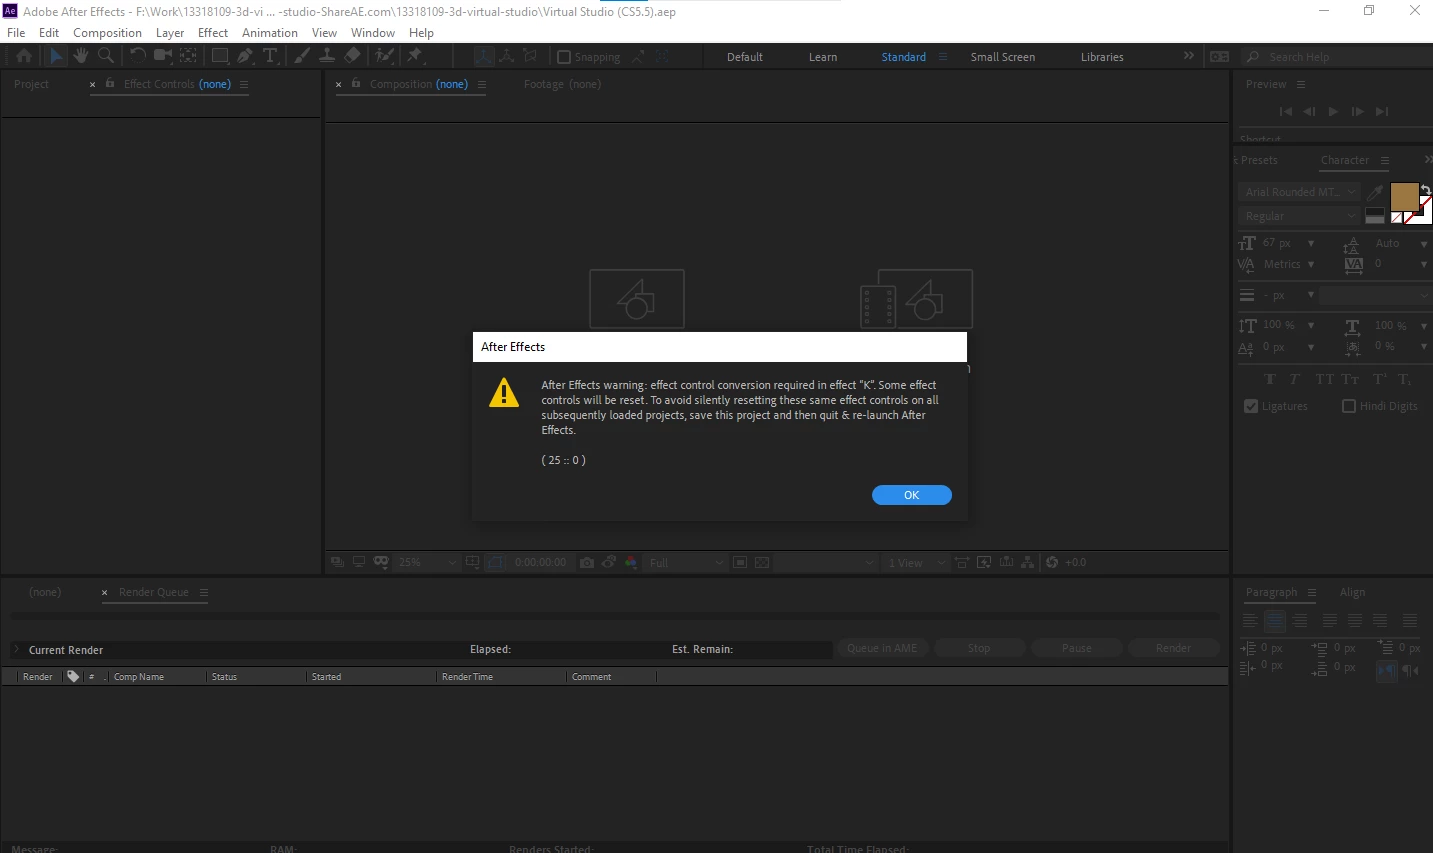Click the Stop button in Render Queue
This screenshot has width=1433, height=853.
[979, 648]
